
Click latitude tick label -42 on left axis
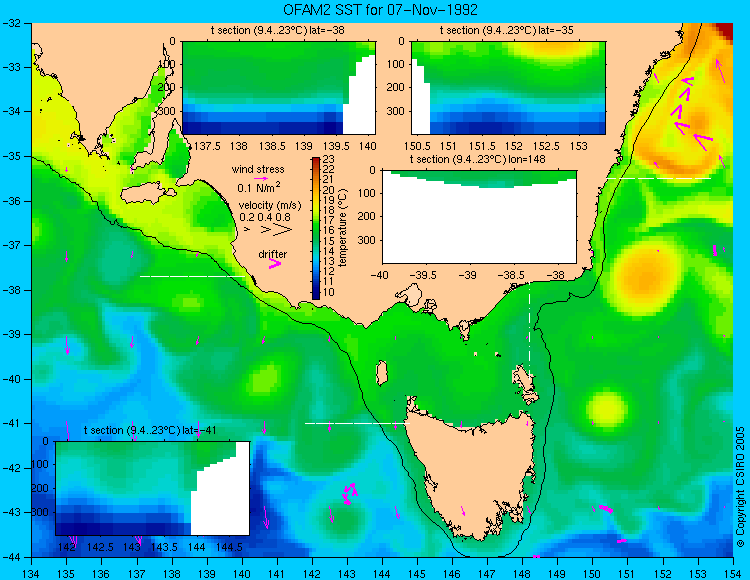pos(11,468)
